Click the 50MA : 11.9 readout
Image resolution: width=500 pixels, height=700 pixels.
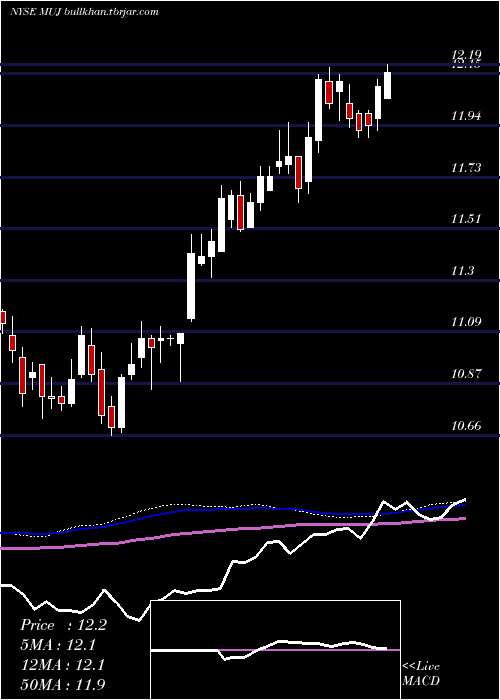coord(62,685)
